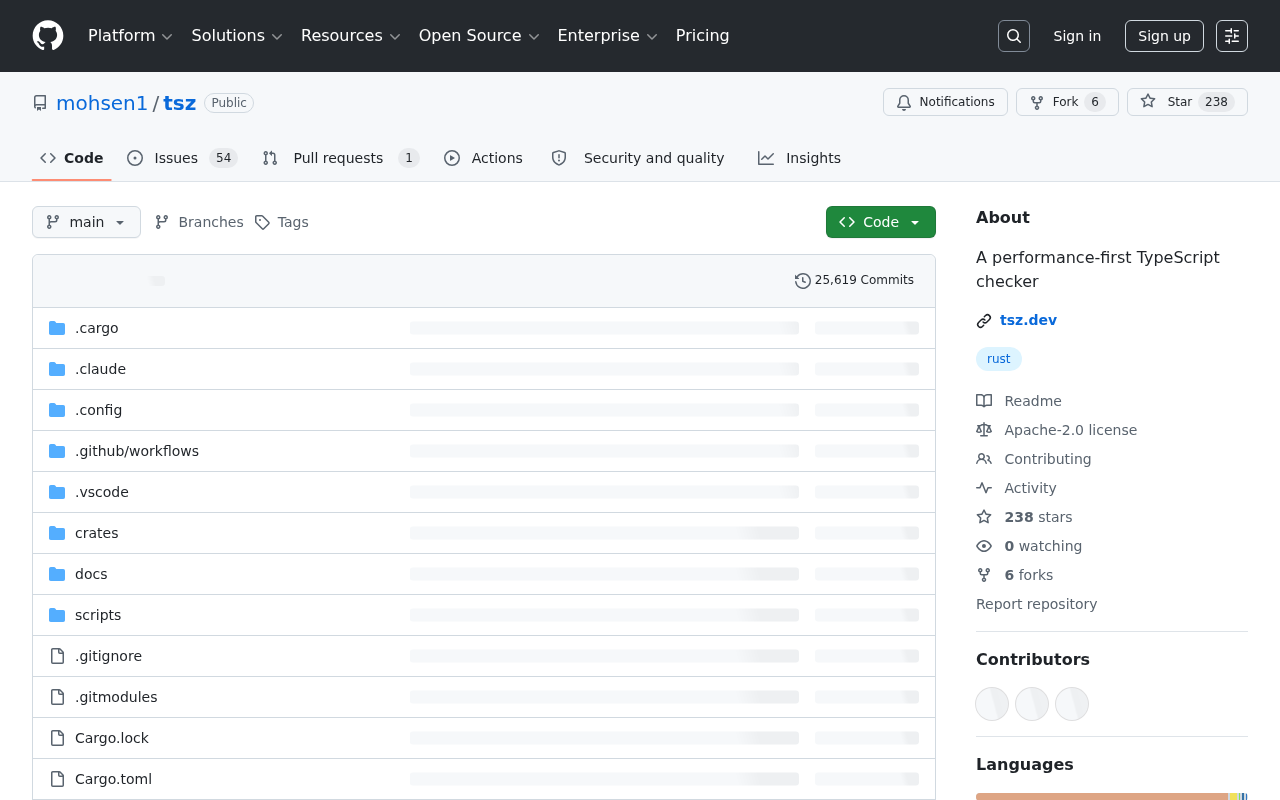Click the Readme book icon
The width and height of the screenshot is (1280, 800).
pyautogui.click(x=984, y=401)
